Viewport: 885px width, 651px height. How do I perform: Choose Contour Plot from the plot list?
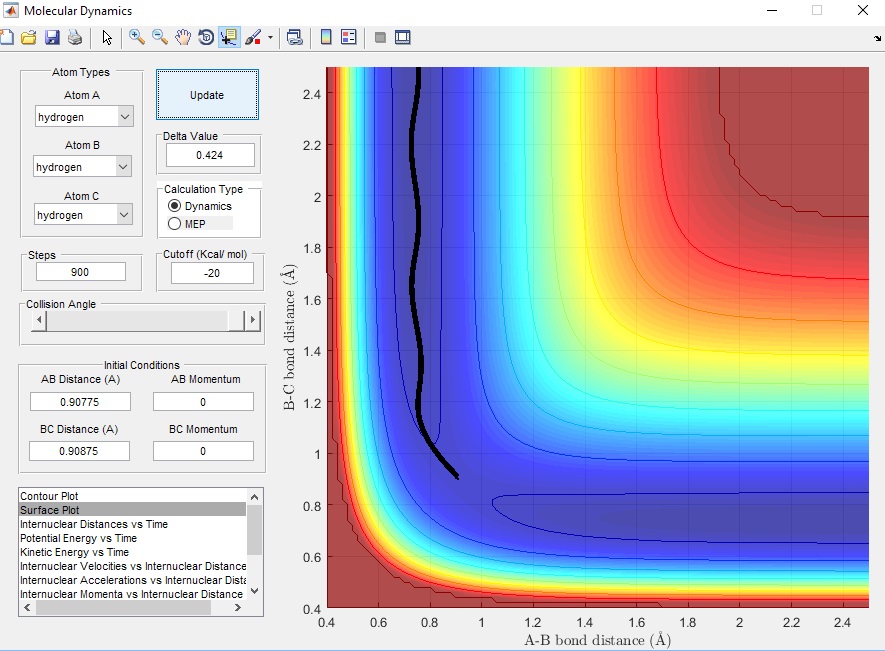click(x=50, y=496)
